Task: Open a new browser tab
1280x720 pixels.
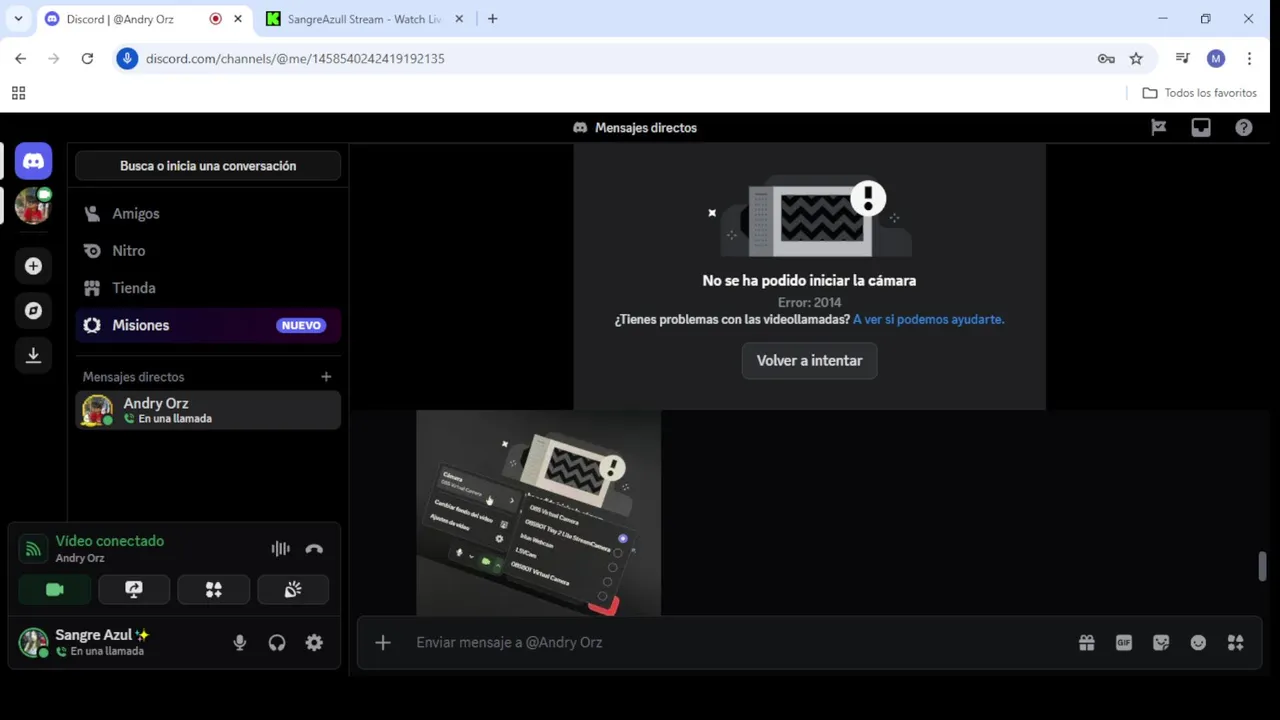Action: tap(492, 19)
